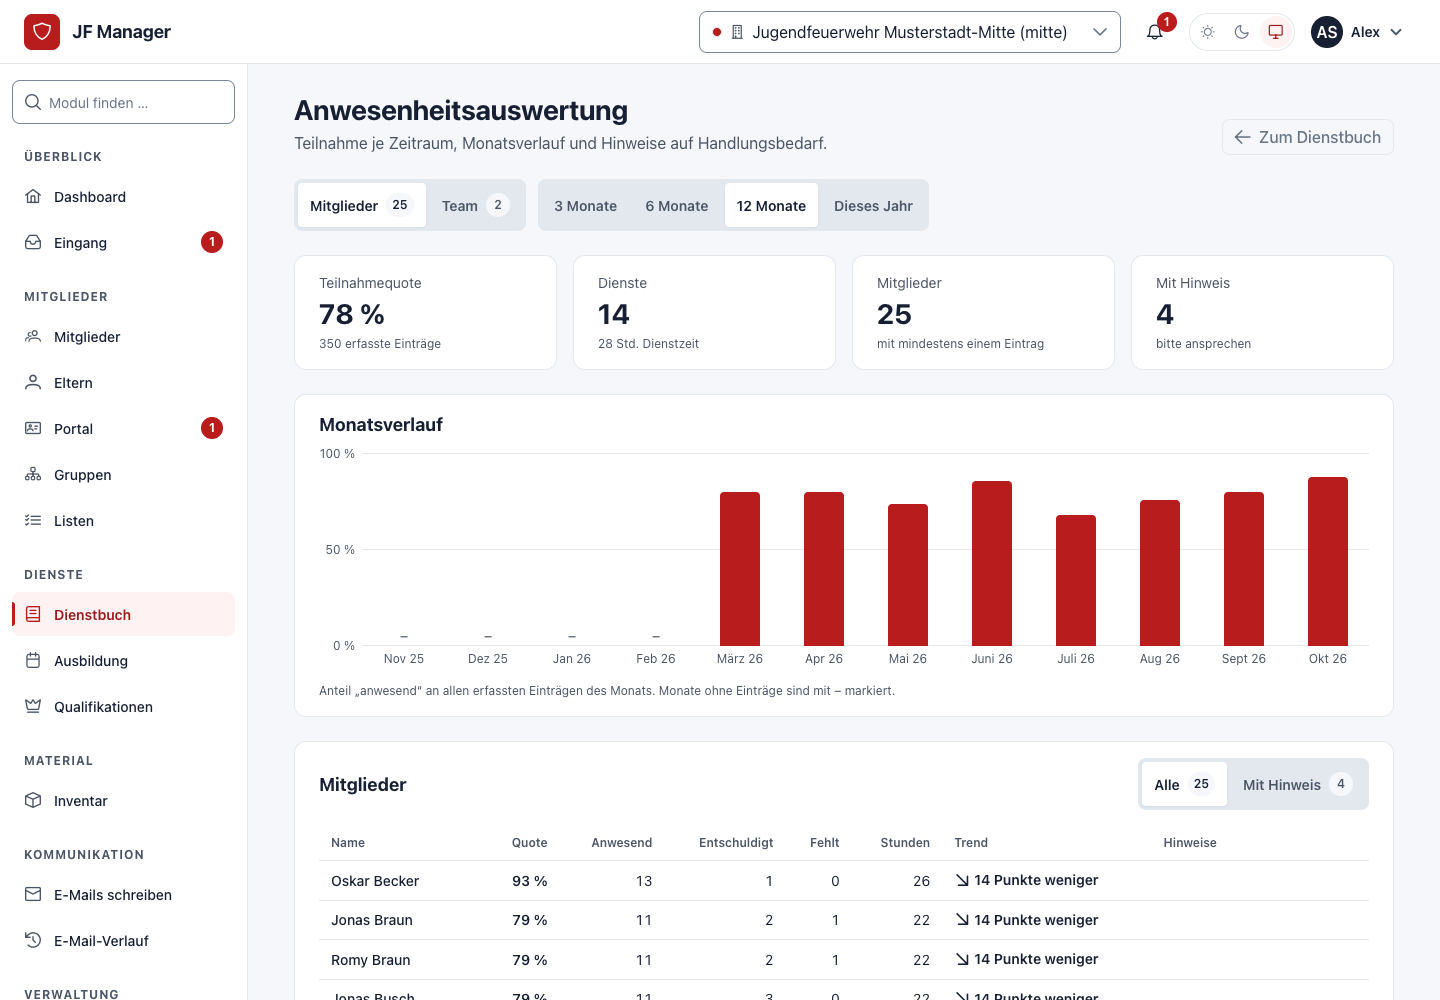Switch period to 6 Monate
This screenshot has height=1000, width=1440.
click(677, 205)
